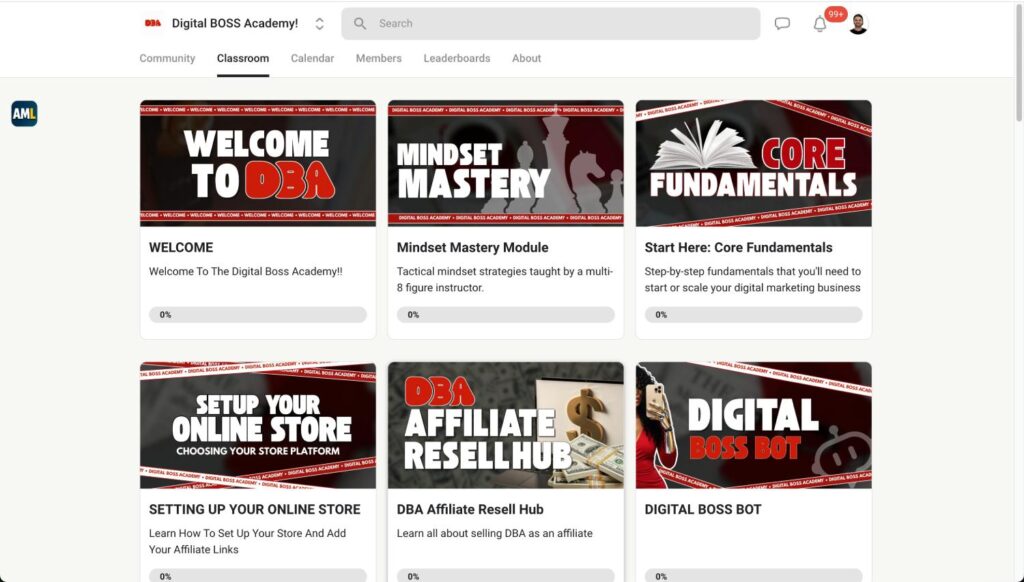The height and width of the screenshot is (582, 1024).
Task: Open the chat messages icon
Action: point(782,24)
